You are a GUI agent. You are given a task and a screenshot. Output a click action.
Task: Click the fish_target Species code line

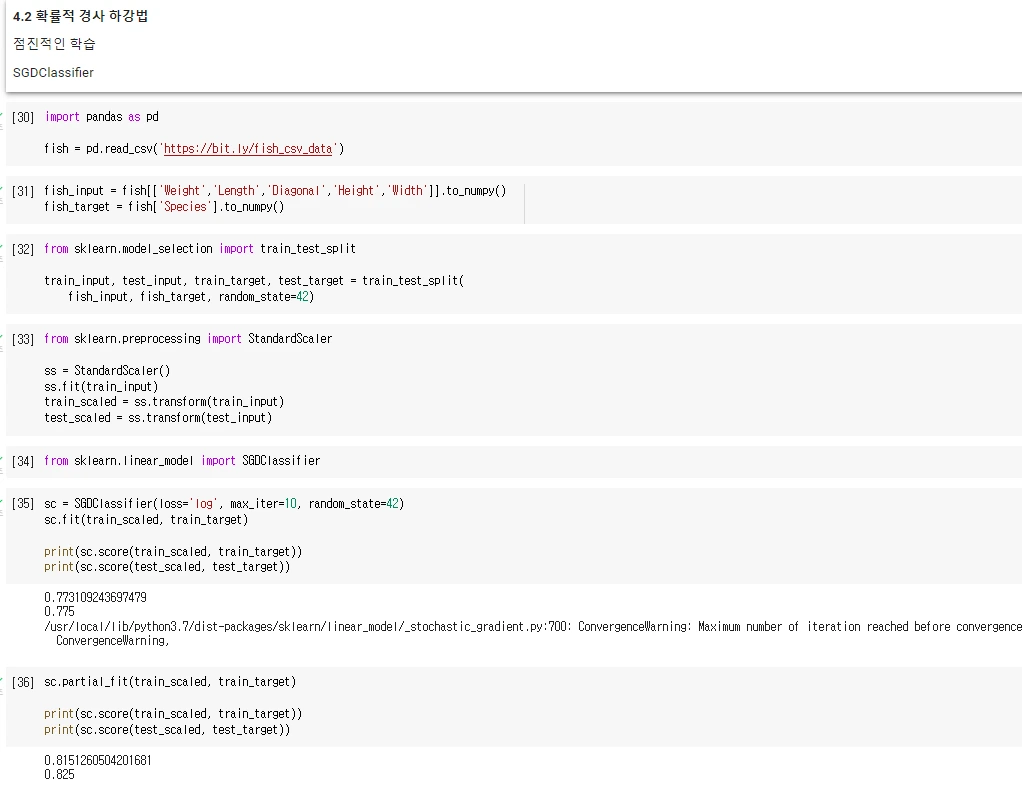click(x=164, y=207)
